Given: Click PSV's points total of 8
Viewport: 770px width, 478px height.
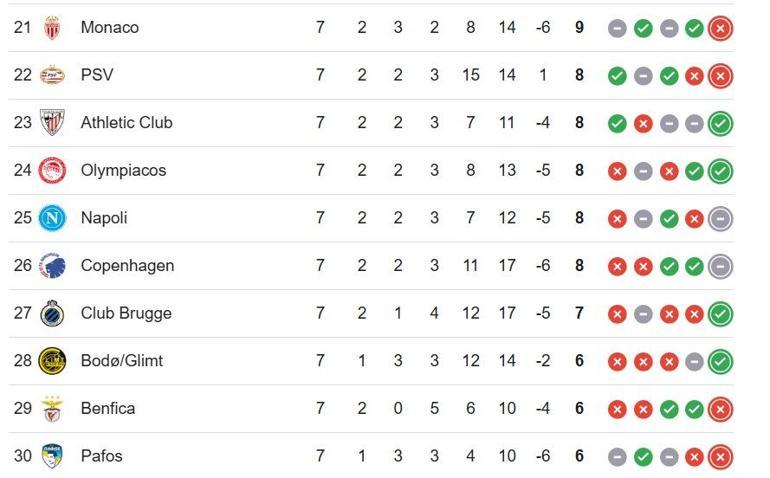Looking at the screenshot, I should point(580,75).
